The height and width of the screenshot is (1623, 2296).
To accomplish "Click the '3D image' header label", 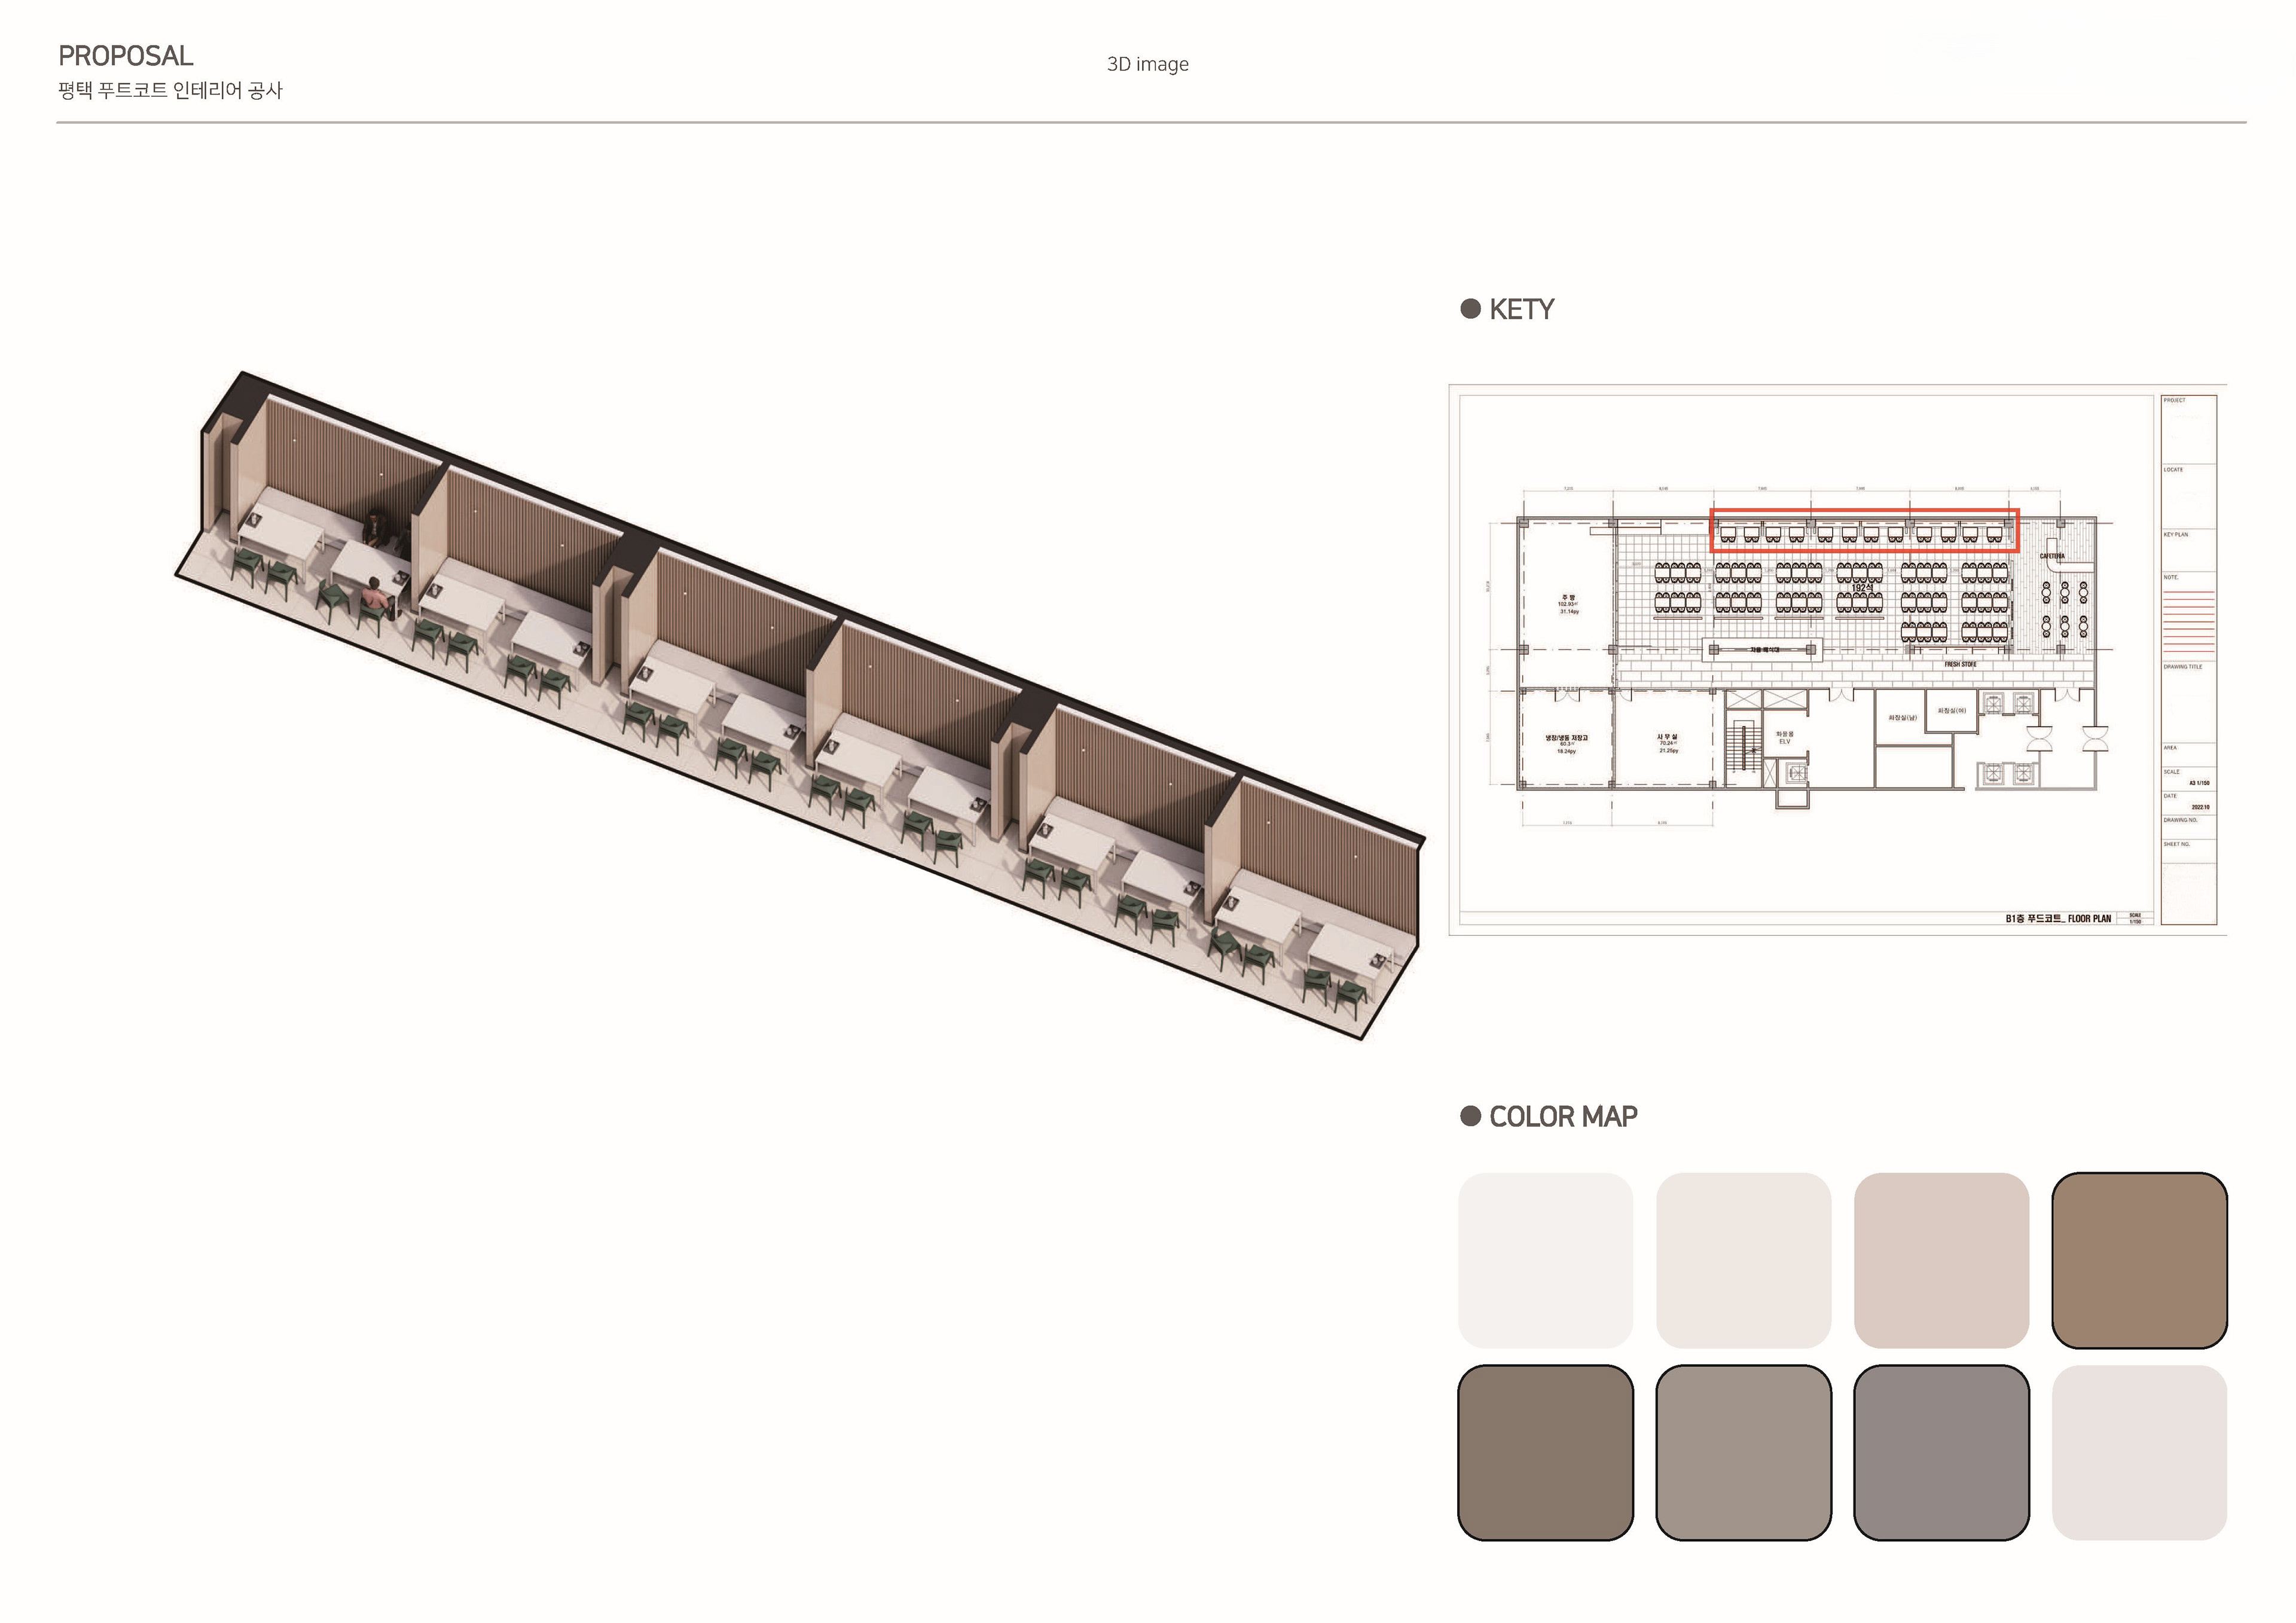I will point(1147,64).
